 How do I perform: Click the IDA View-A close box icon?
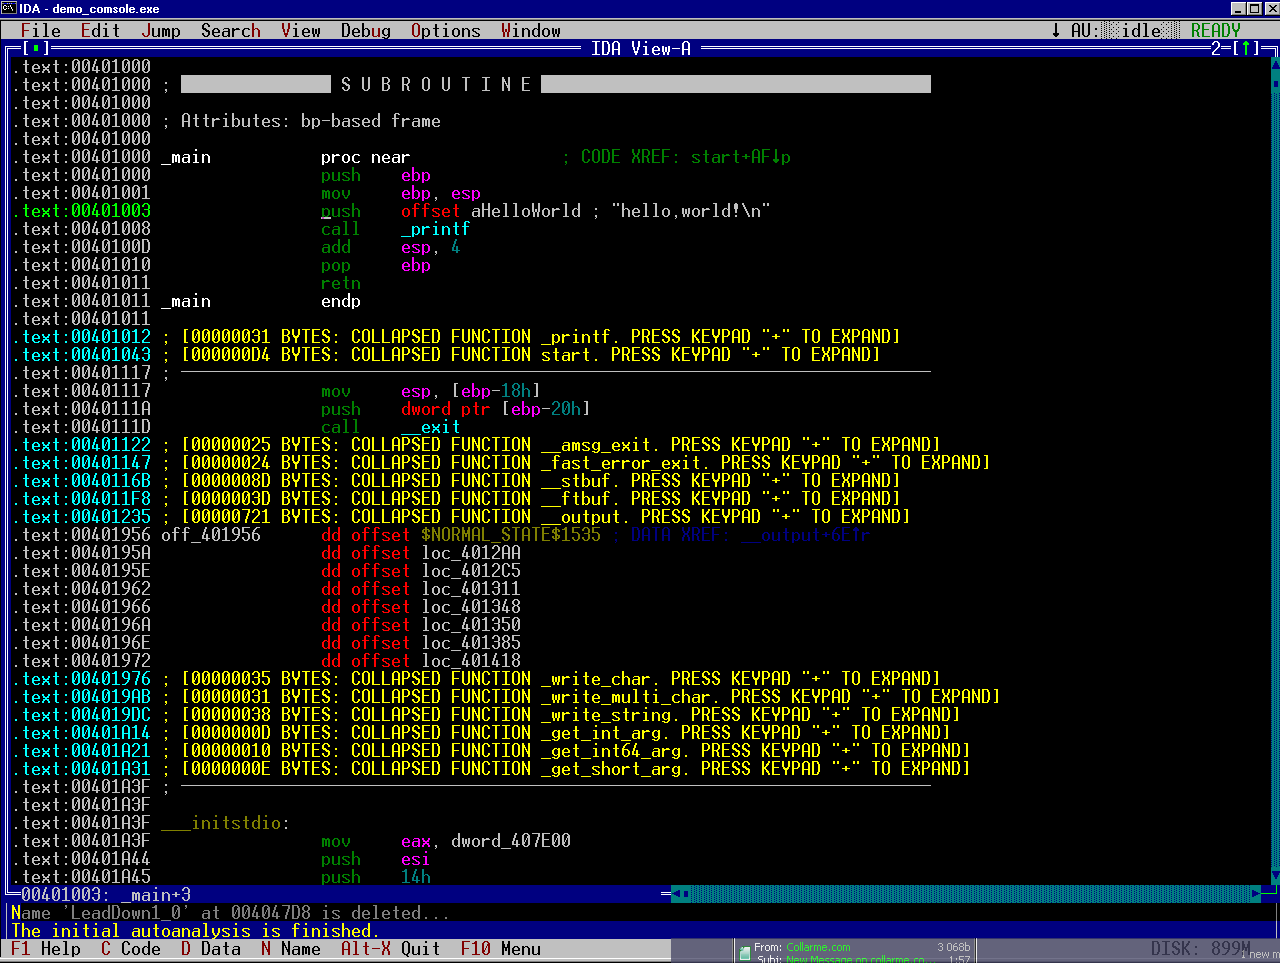pyautogui.click(x=35, y=48)
